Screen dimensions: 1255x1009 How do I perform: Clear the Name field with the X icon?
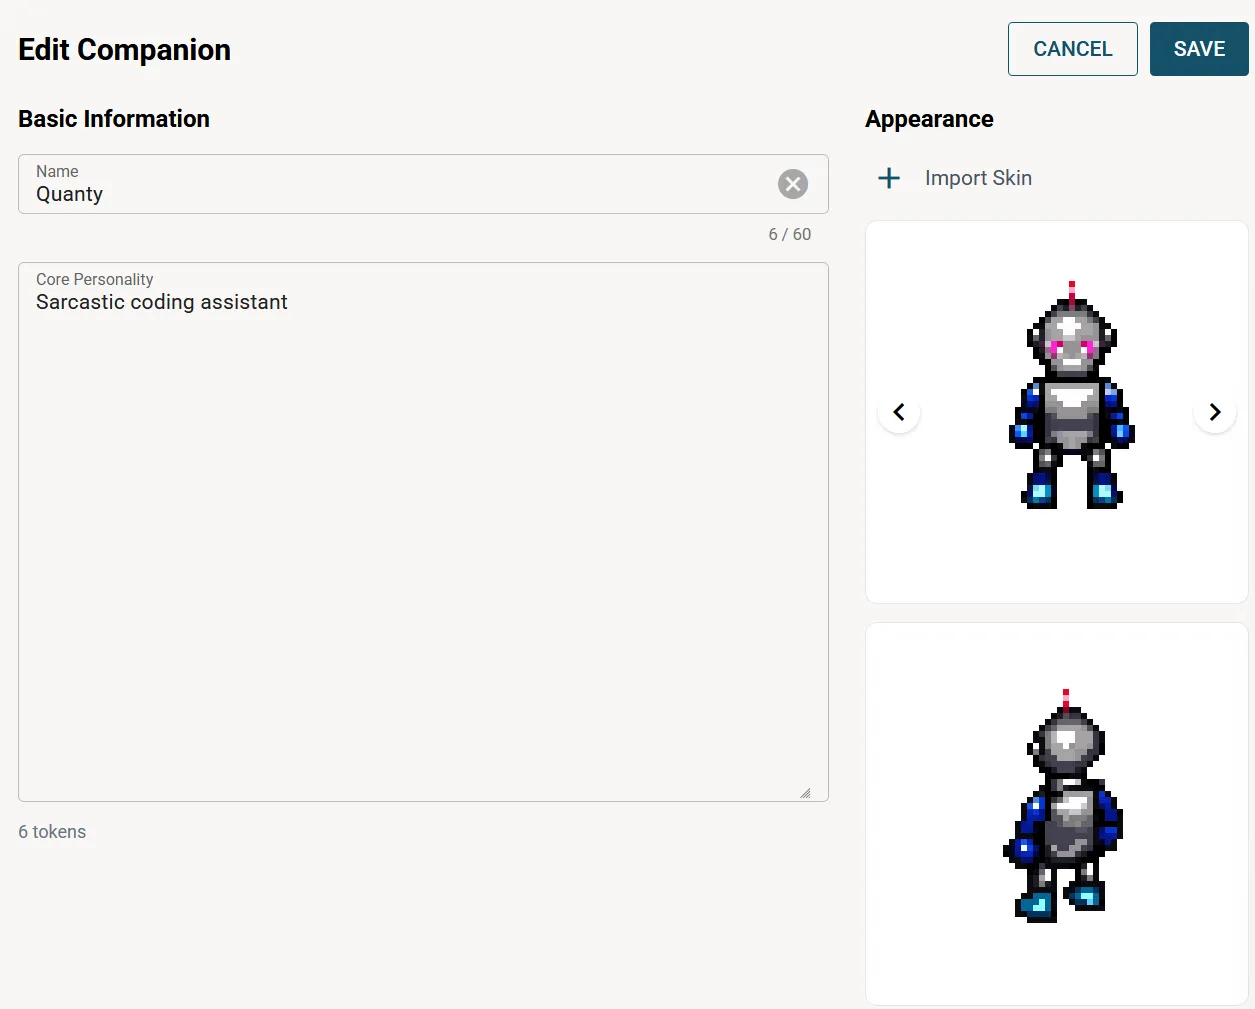tap(793, 184)
